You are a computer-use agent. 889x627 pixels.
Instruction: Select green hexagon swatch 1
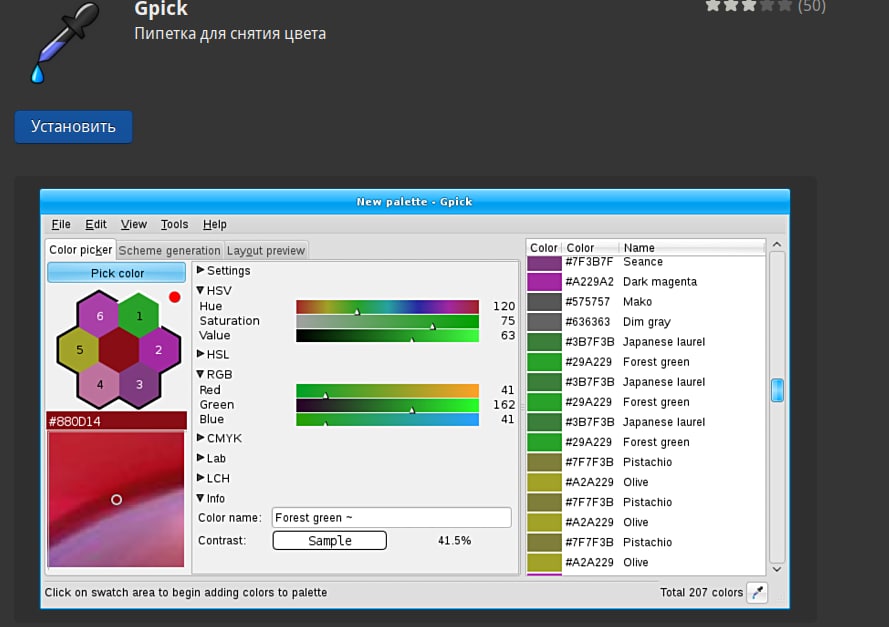[x=139, y=316]
